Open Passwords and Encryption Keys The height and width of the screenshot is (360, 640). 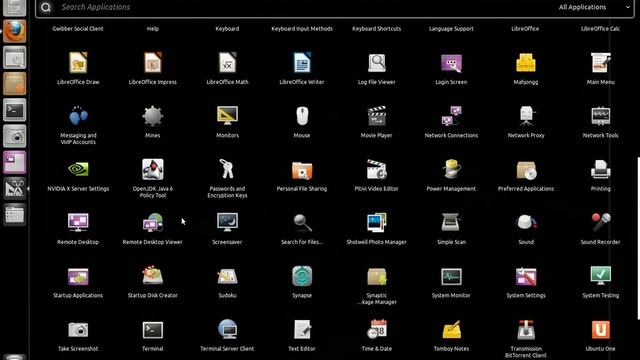pos(227,169)
